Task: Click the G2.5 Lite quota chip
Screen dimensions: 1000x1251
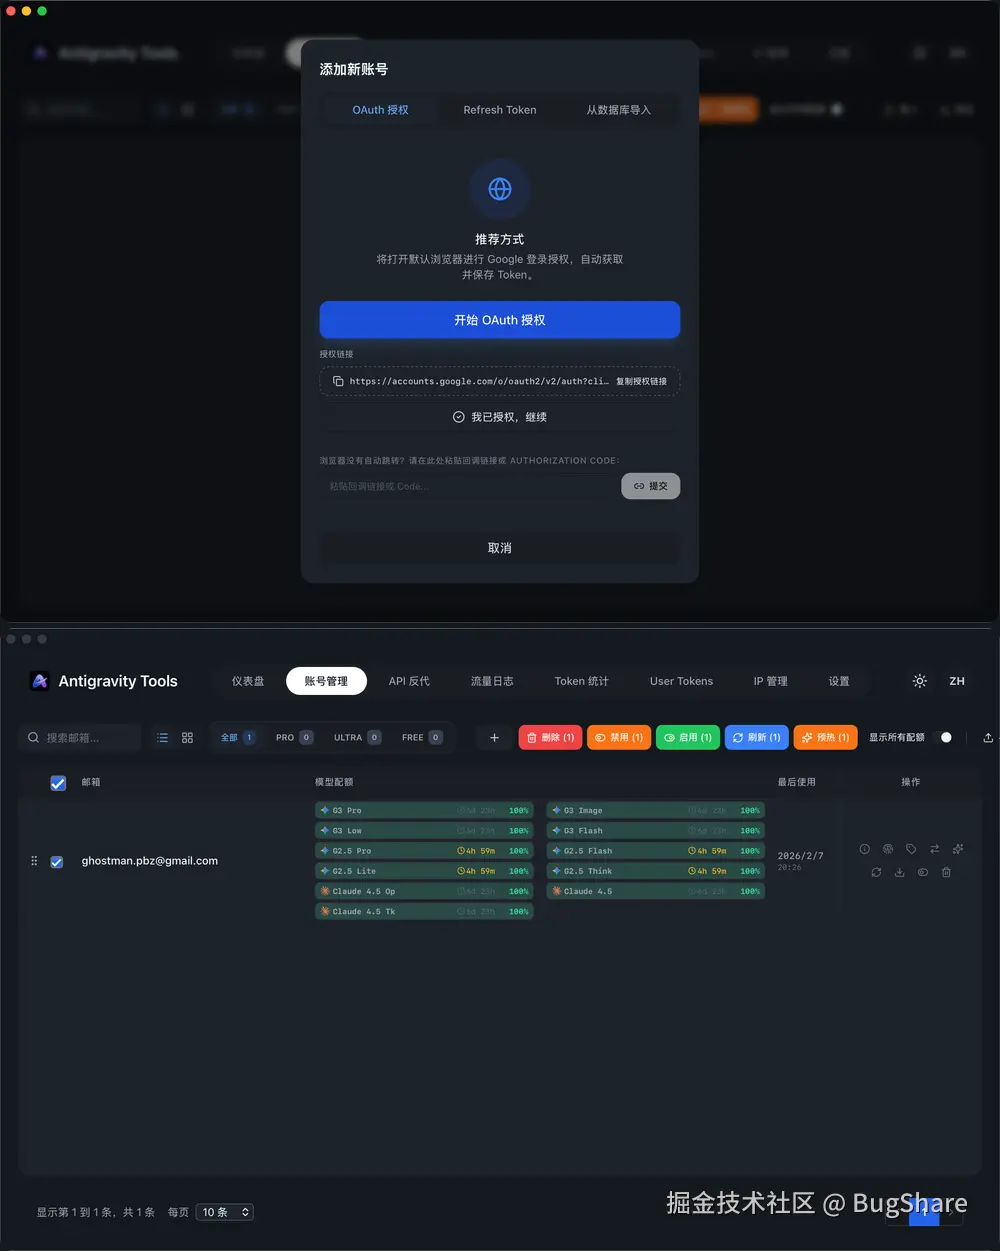Action: tap(424, 871)
